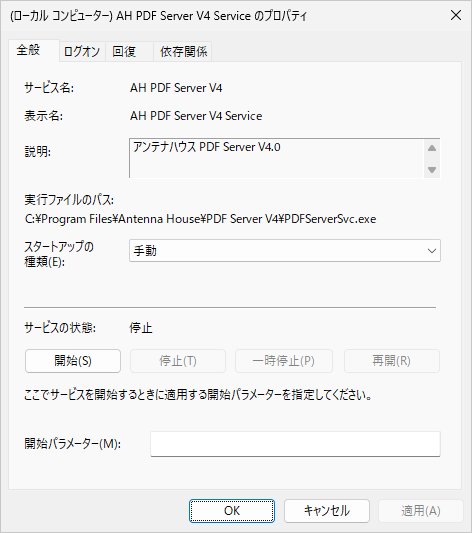Open the 回復 tab
The width and height of the screenshot is (472, 533).
pyautogui.click(x=129, y=52)
